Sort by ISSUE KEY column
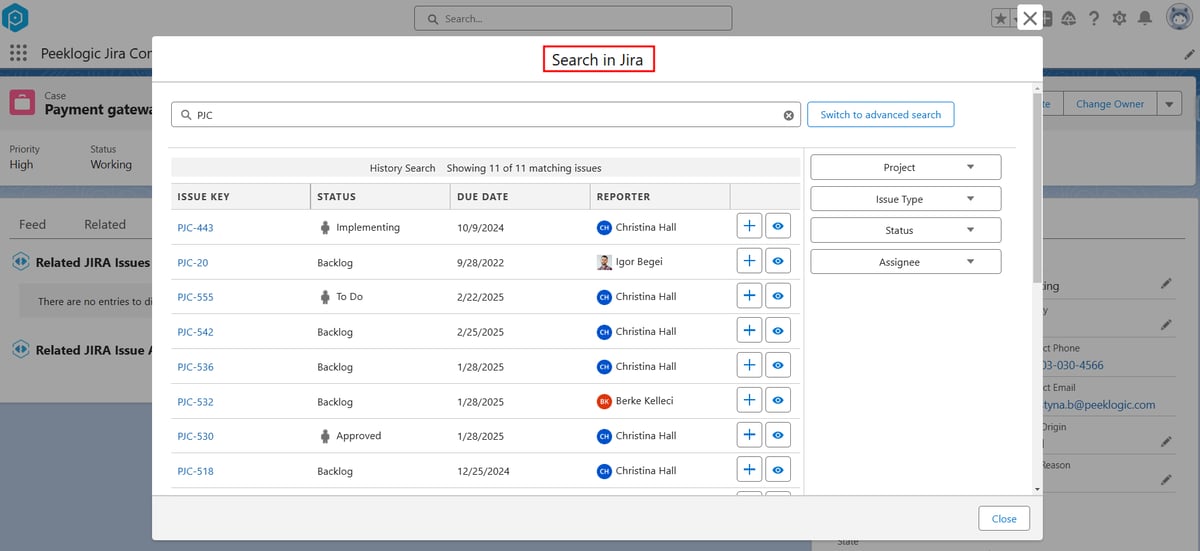 click(x=240, y=196)
